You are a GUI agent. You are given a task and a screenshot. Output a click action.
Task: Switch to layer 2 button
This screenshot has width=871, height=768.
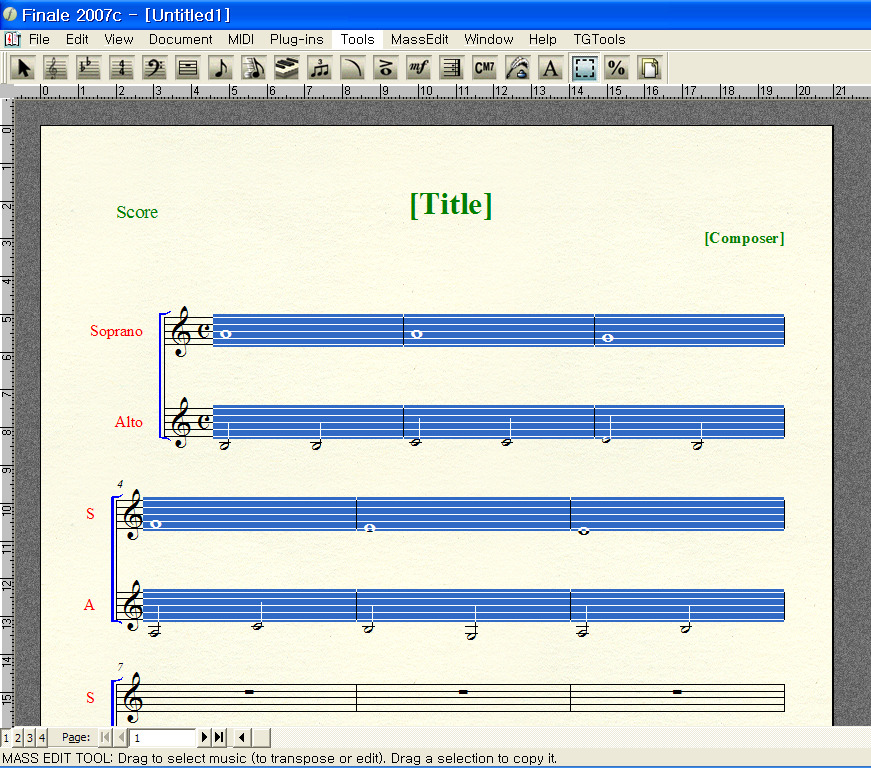[18, 738]
